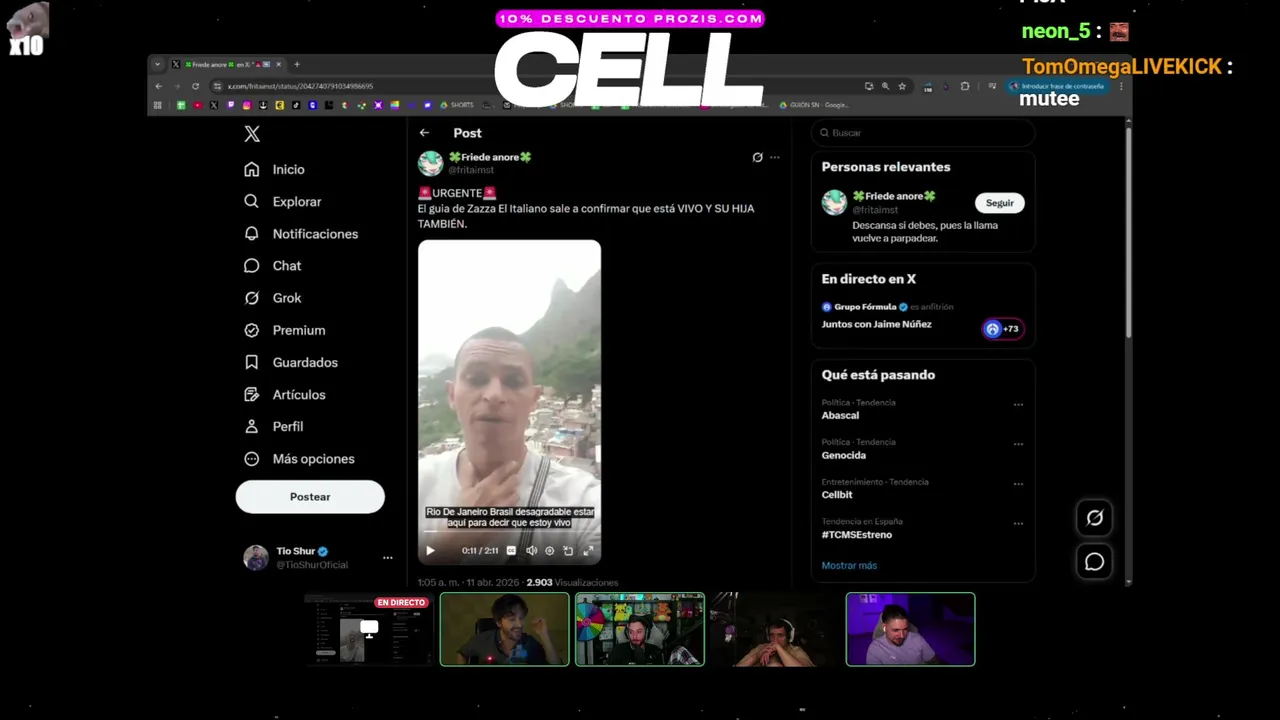Open the post's three-dot more menu
The image size is (1280, 720).
pos(774,157)
